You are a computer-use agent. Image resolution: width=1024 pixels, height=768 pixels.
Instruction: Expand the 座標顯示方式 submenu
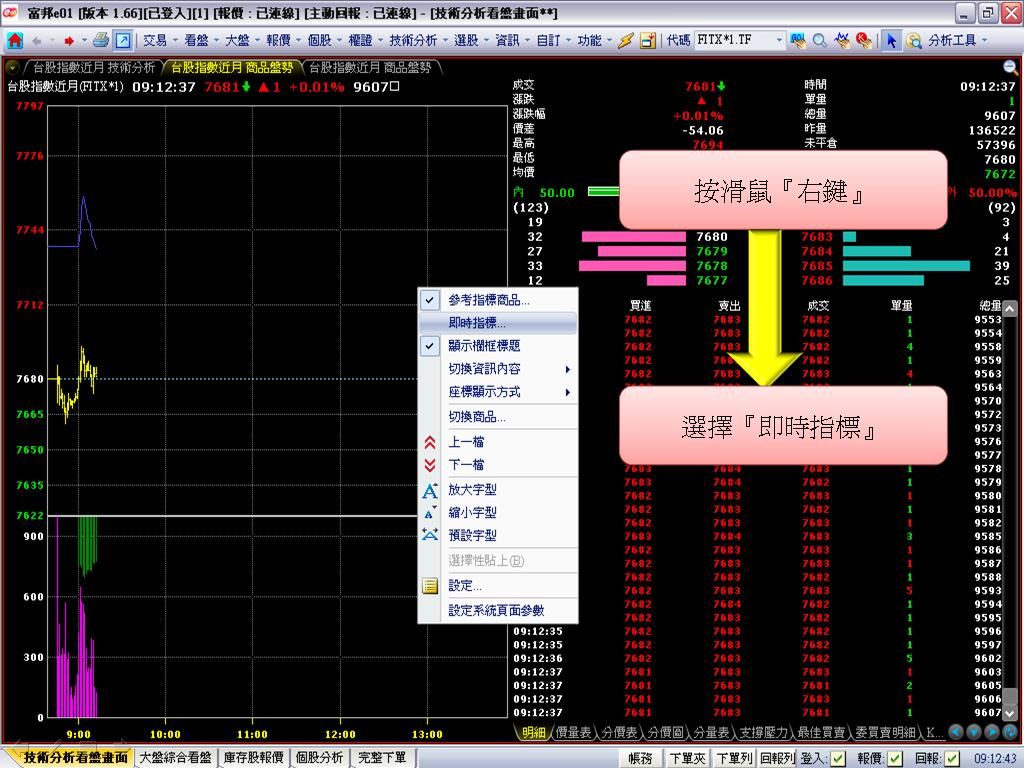(x=498, y=392)
